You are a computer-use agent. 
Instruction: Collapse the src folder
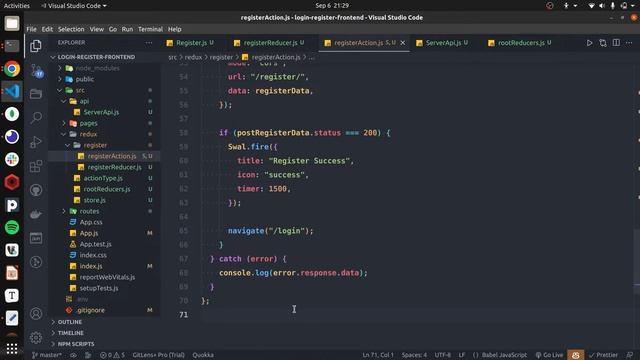click(x=80, y=90)
